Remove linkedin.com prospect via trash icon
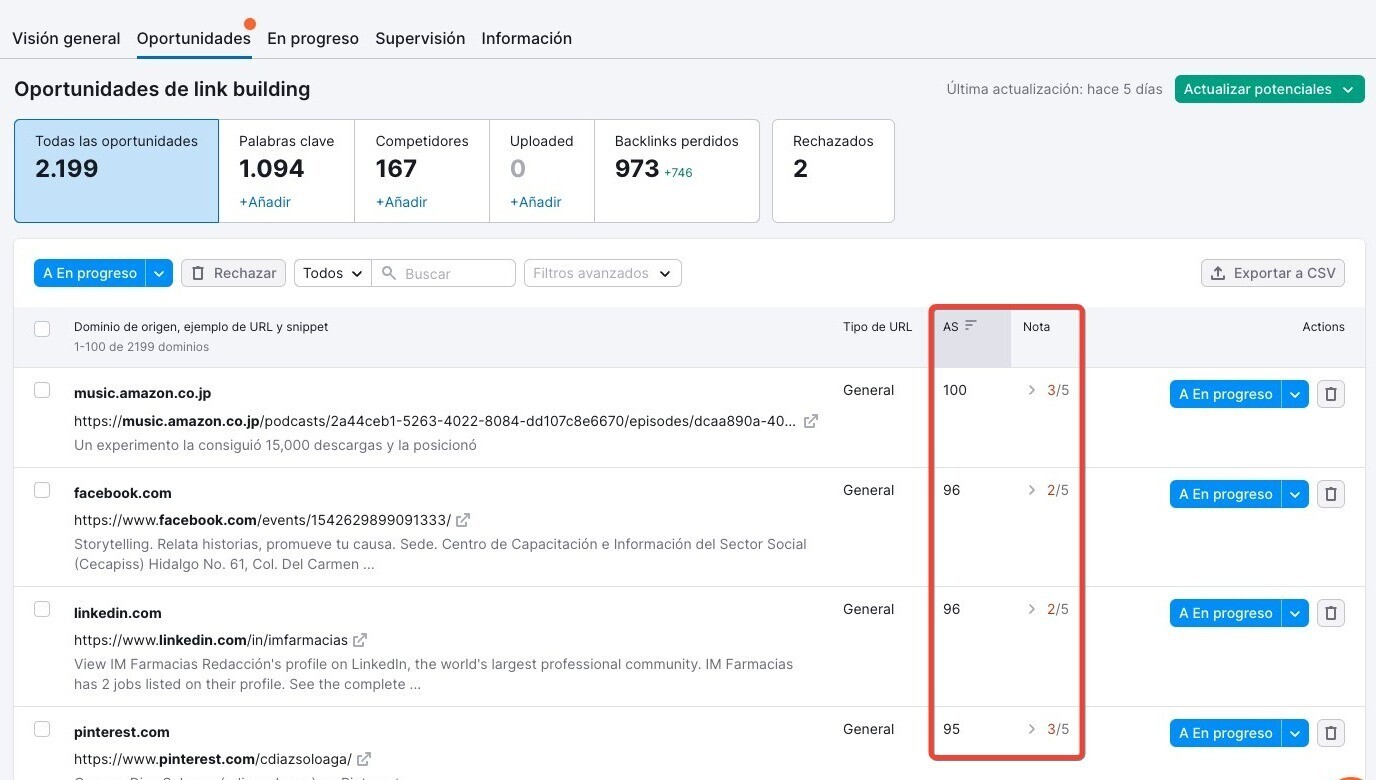 click(x=1330, y=613)
